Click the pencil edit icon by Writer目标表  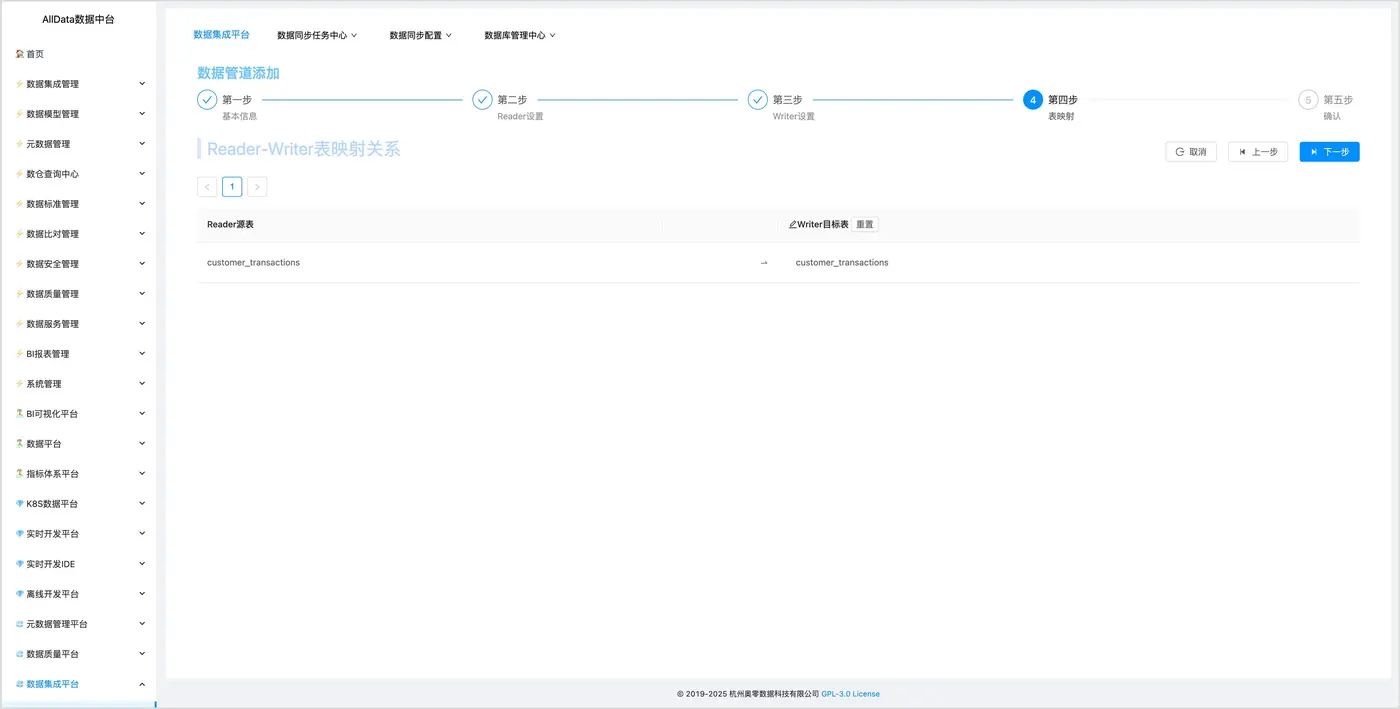(793, 225)
